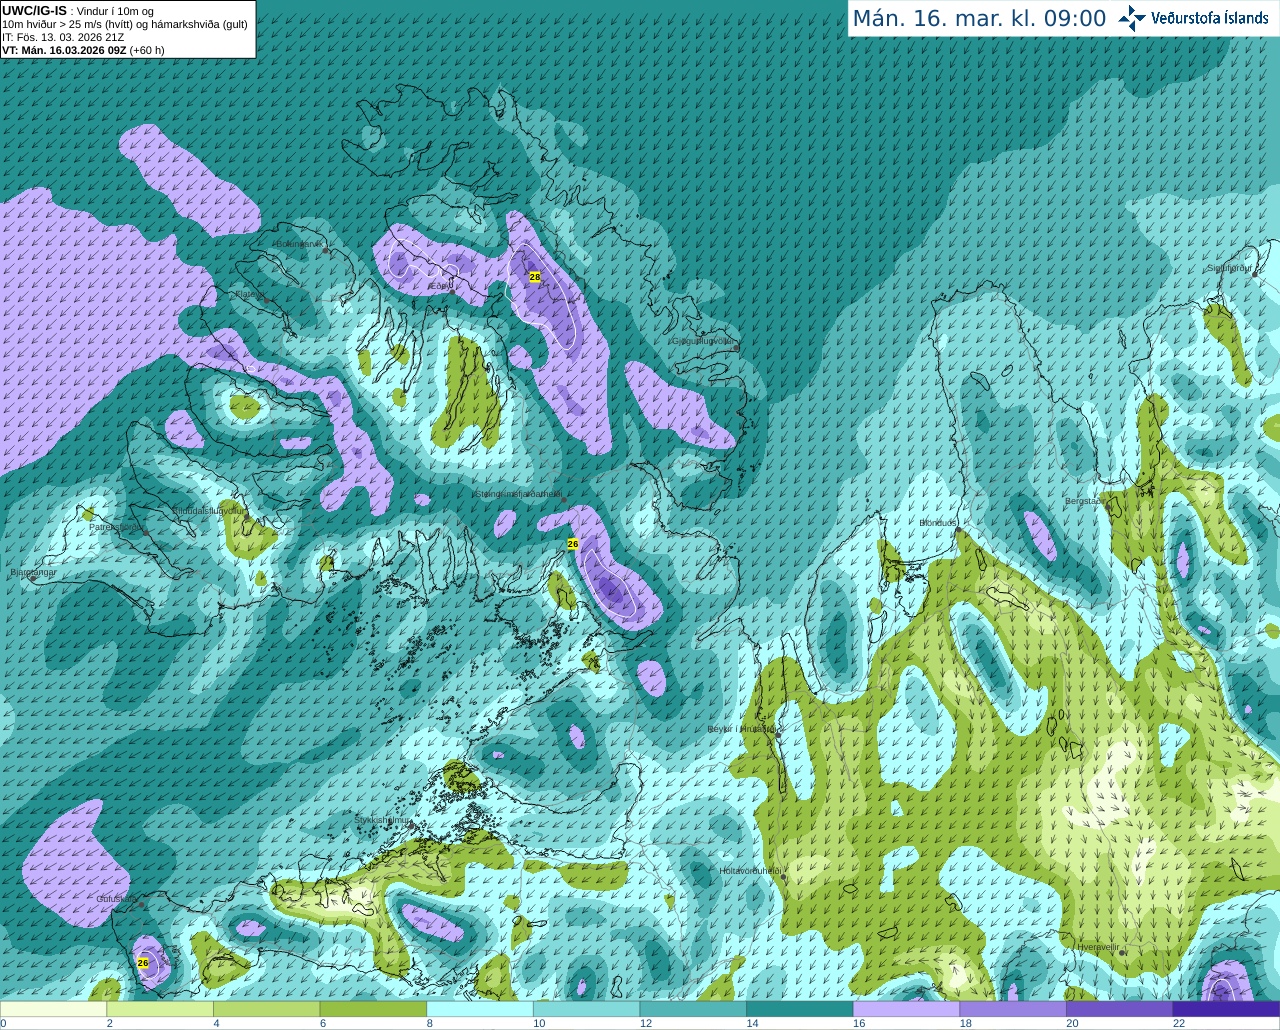The height and width of the screenshot is (1030, 1280).
Task: Click the Siglufjörður station label
Action: [x=1229, y=268]
